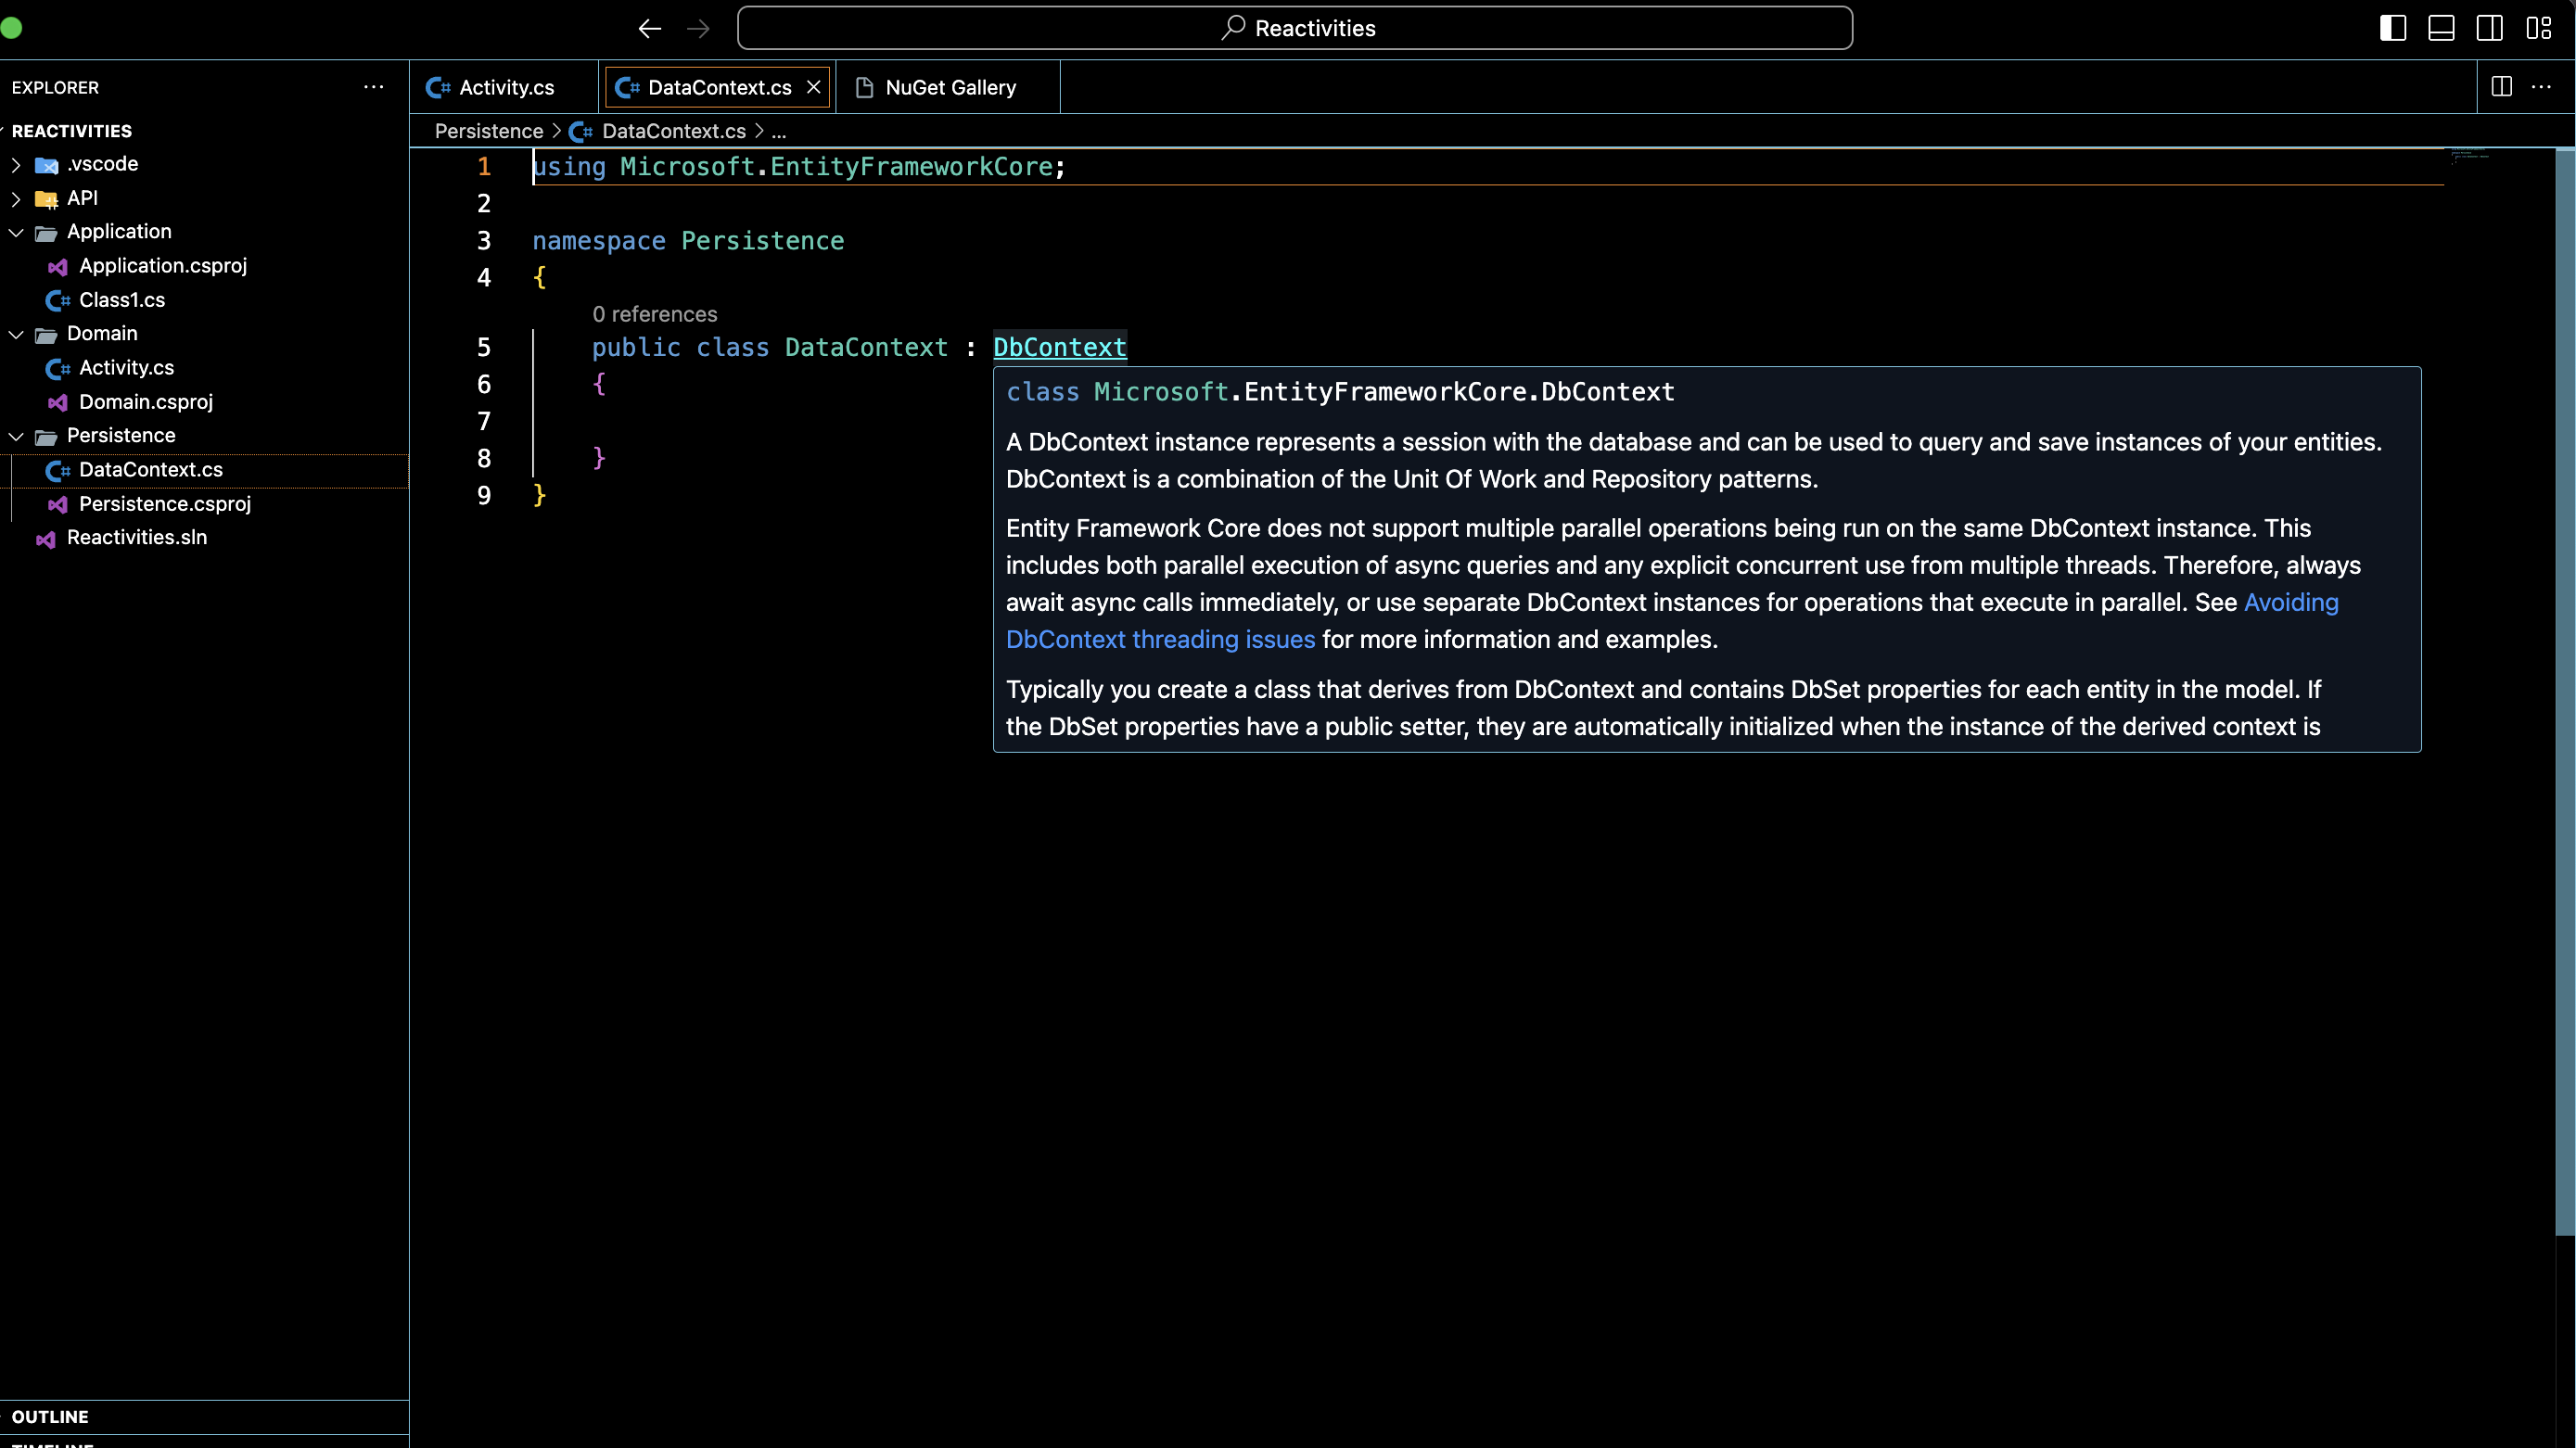
Task: Open the customize layout icon
Action: click(x=2538, y=28)
